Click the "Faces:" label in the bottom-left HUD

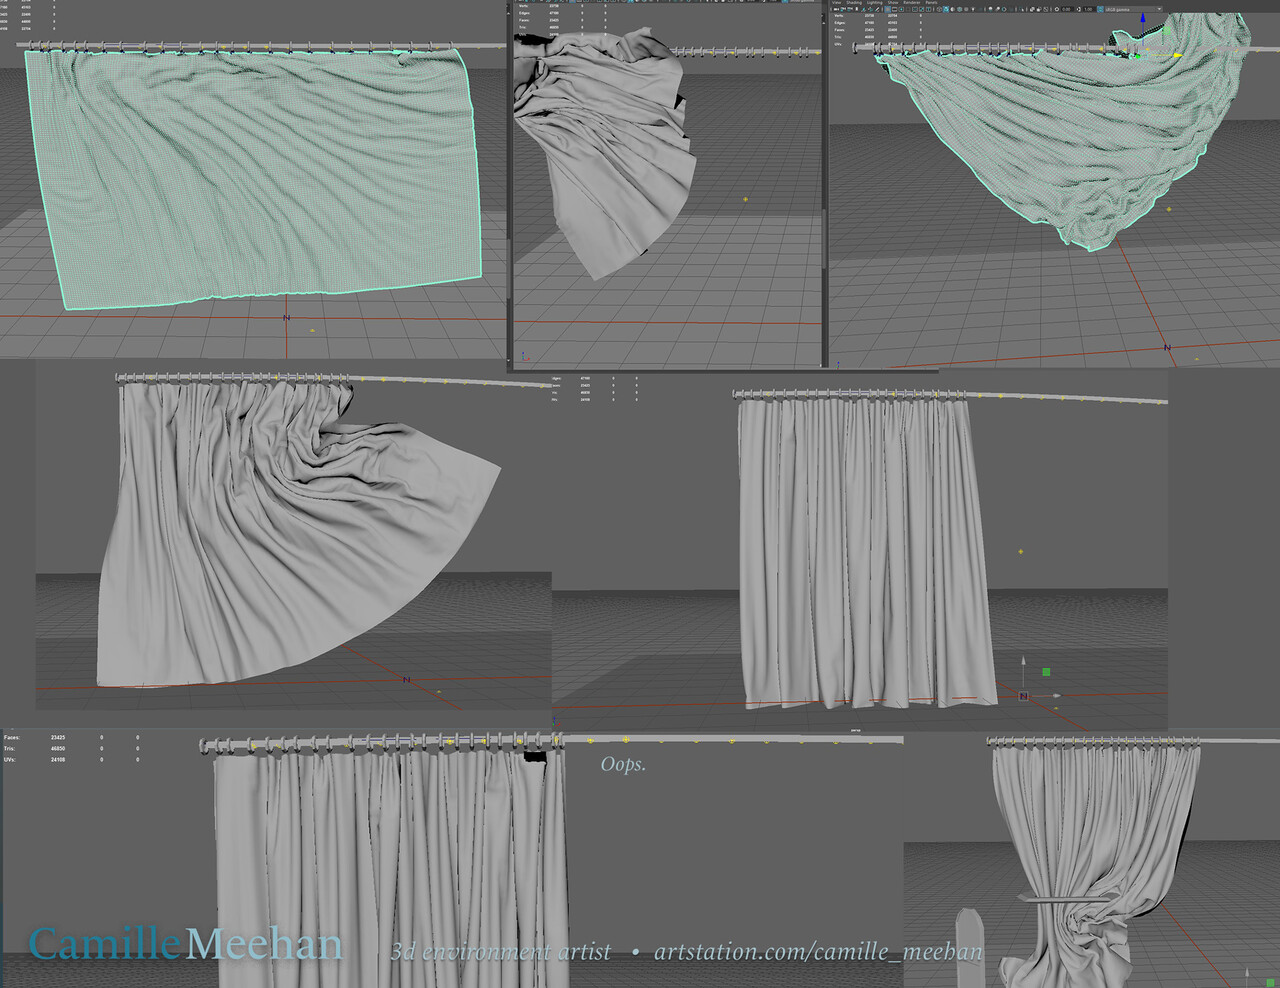[12, 738]
